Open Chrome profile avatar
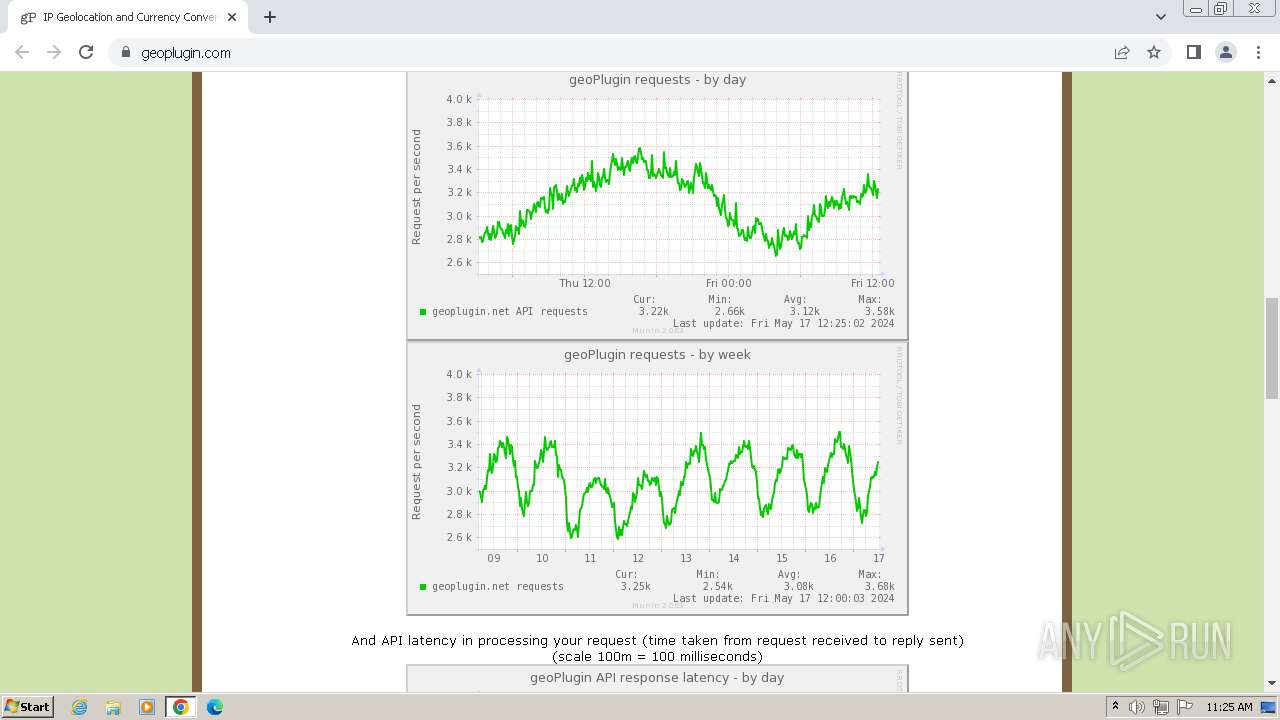Viewport: 1280px width, 720px height. (1226, 52)
